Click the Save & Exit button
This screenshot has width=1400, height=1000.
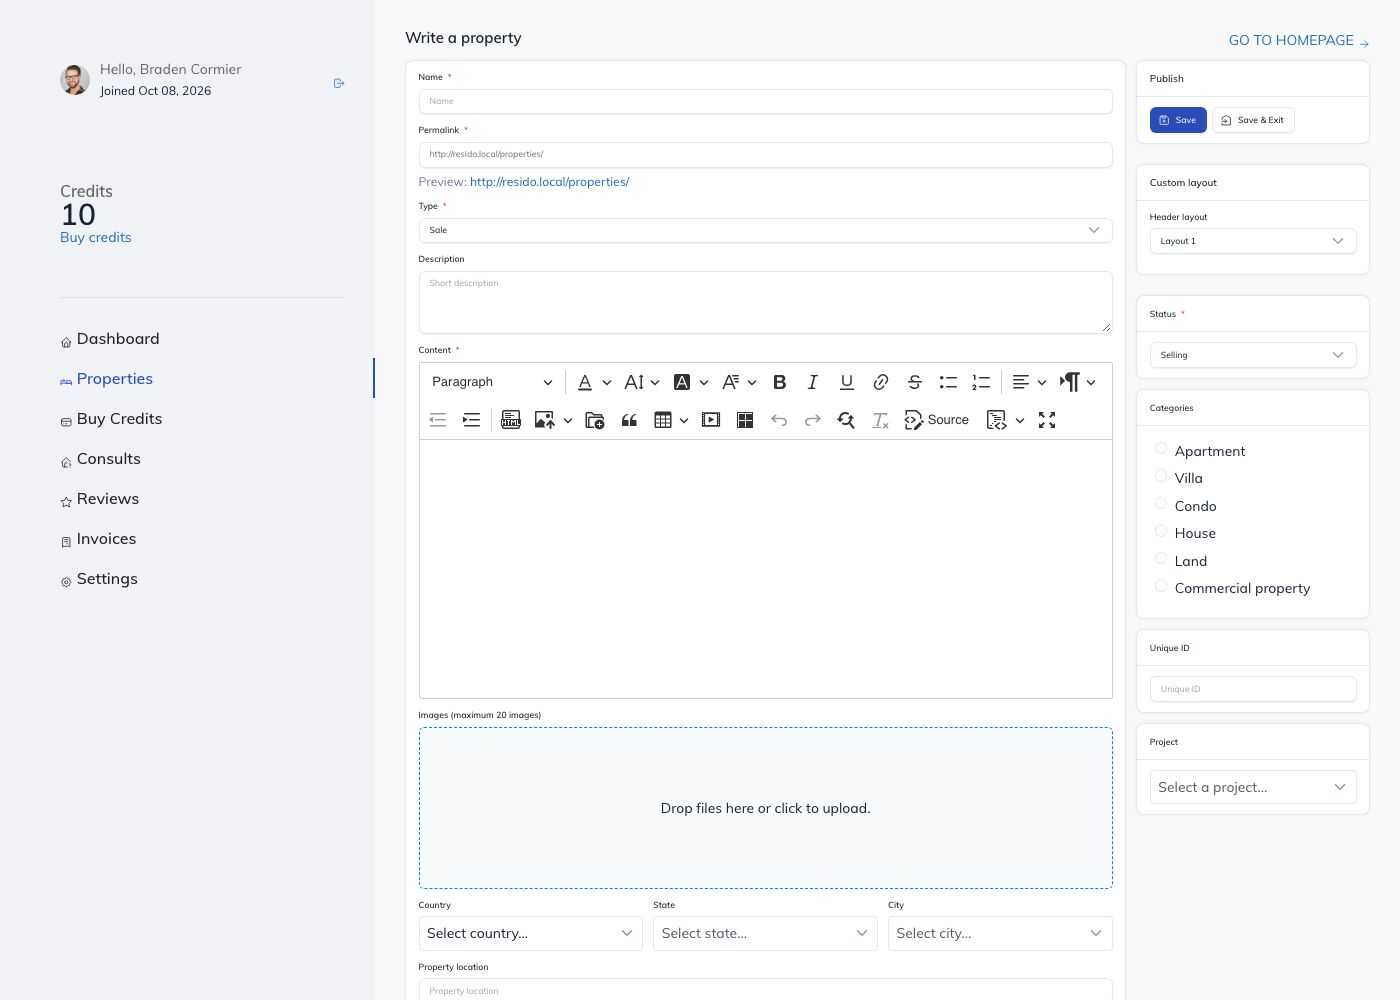click(x=1253, y=120)
